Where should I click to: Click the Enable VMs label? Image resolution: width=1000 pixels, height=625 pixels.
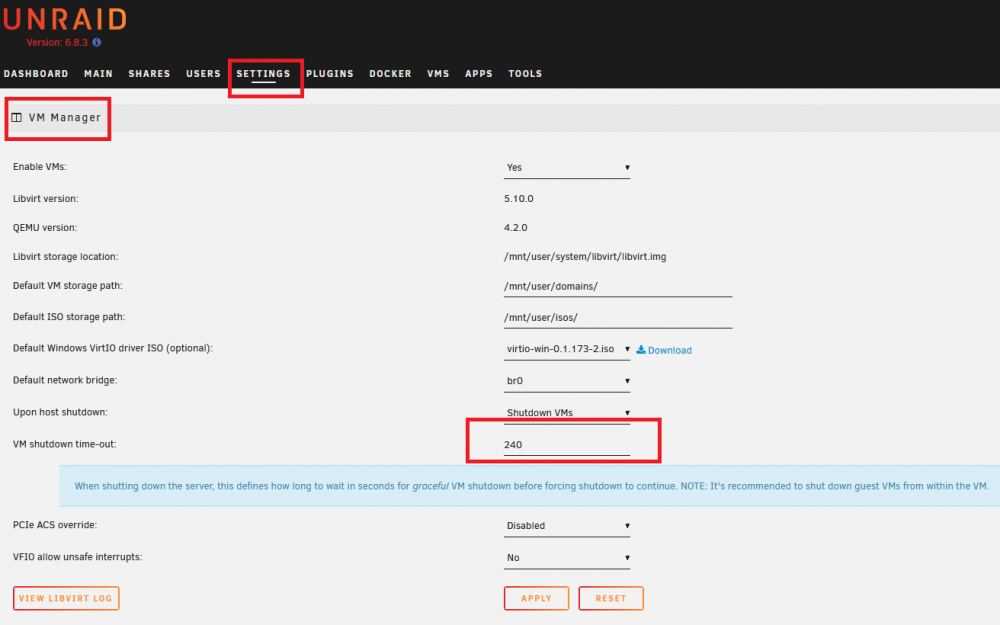[x=40, y=166]
